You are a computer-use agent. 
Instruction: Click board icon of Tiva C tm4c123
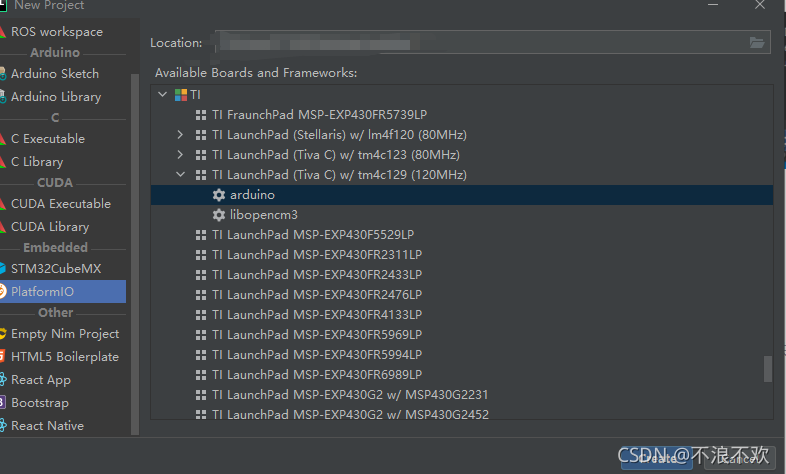[x=201, y=155]
